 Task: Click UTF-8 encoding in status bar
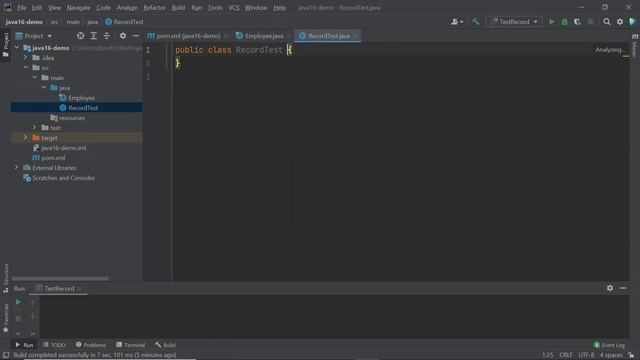[x=586, y=355]
